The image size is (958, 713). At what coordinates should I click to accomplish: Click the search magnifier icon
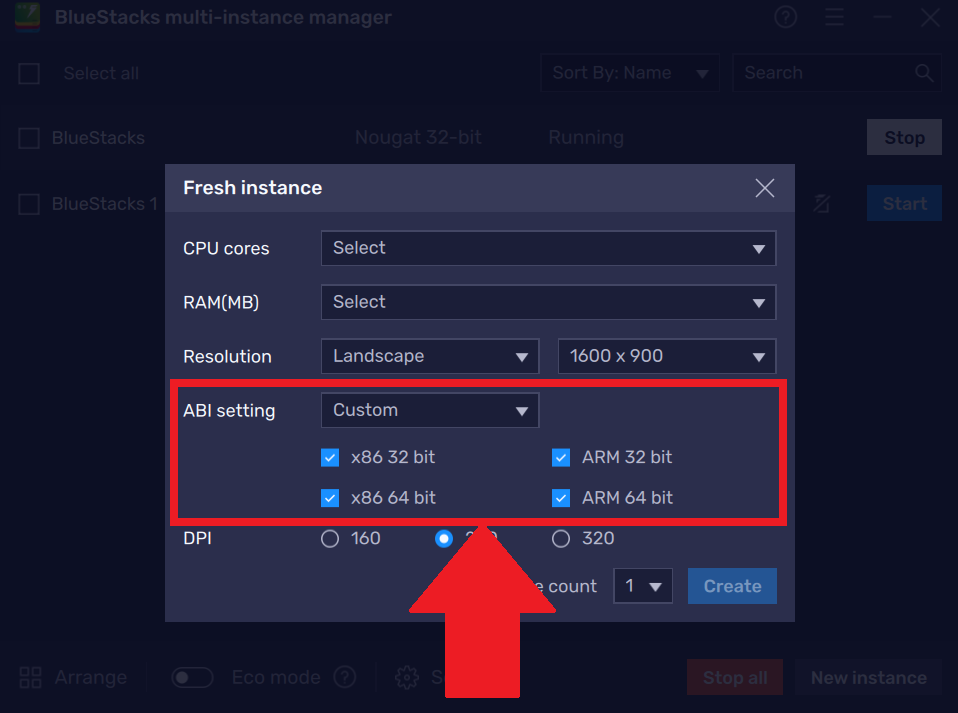[x=922, y=72]
